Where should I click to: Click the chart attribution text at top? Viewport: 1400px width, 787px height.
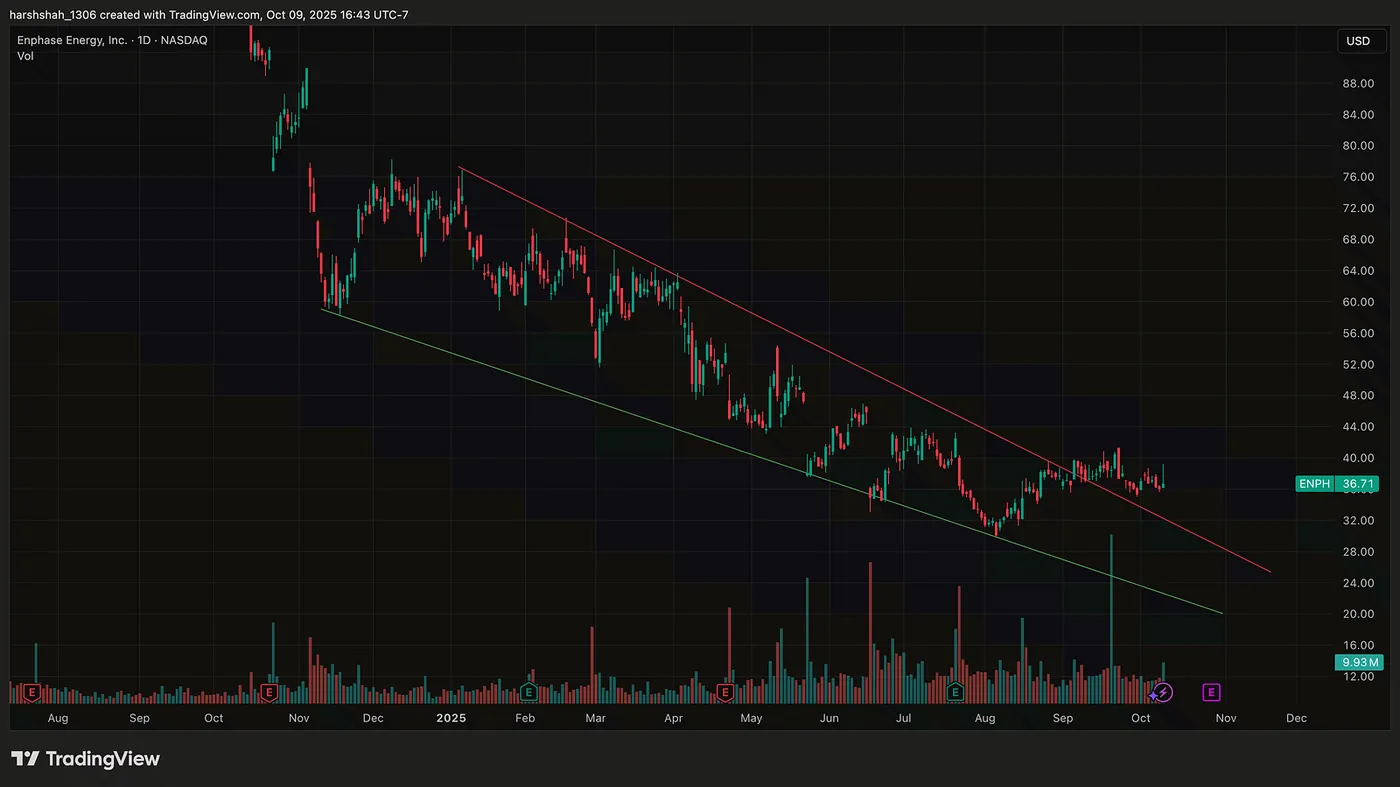(209, 14)
